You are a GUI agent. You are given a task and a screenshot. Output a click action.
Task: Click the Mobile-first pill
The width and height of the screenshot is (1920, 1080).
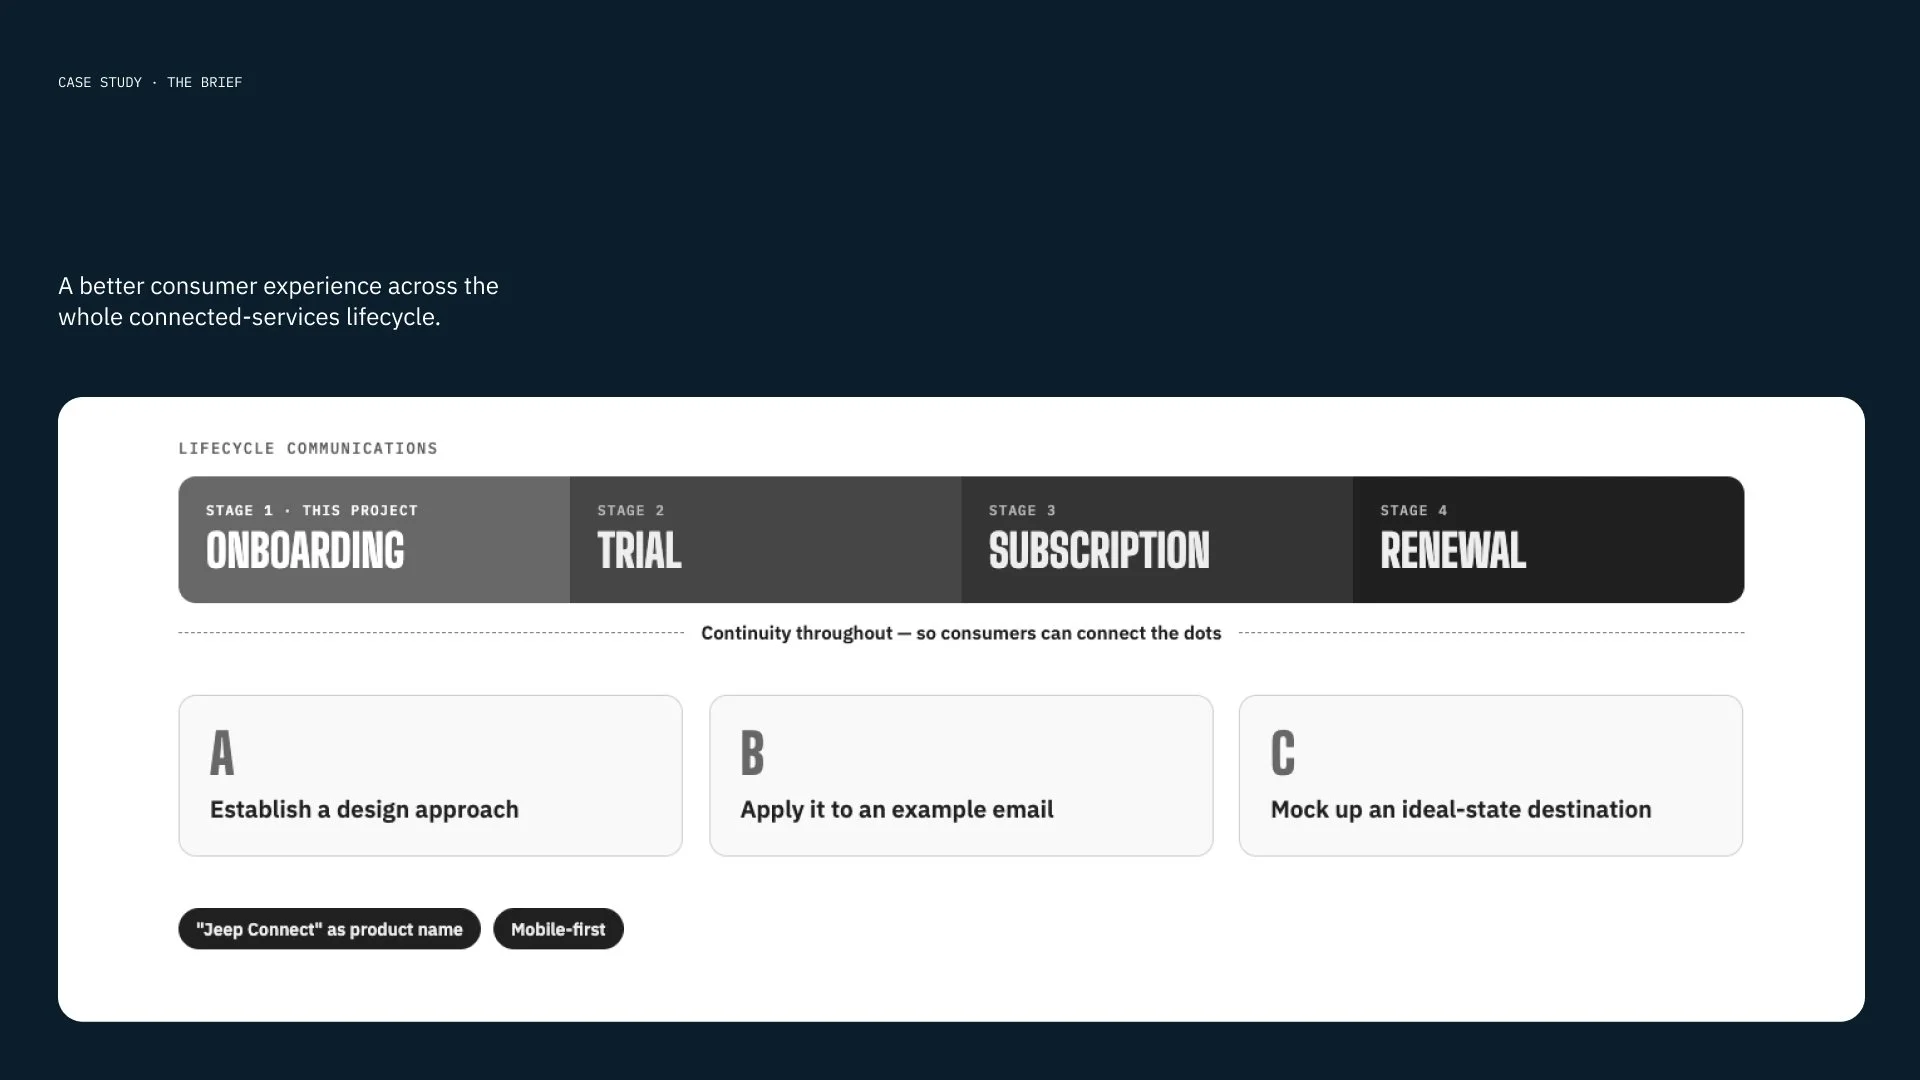pos(558,929)
